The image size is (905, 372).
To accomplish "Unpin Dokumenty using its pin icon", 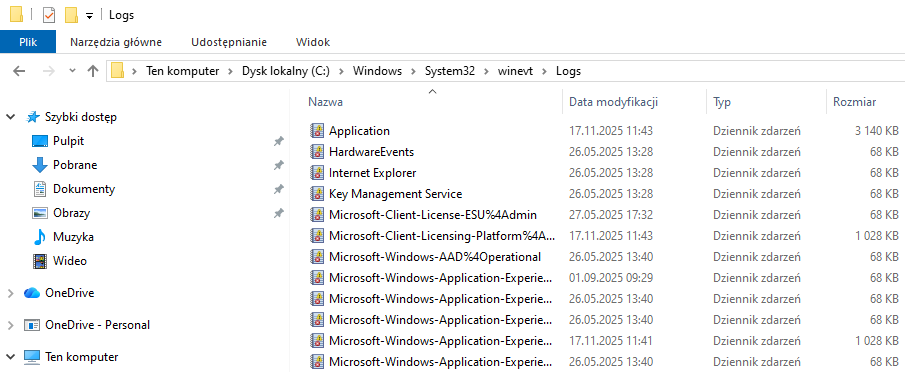I will [278, 189].
